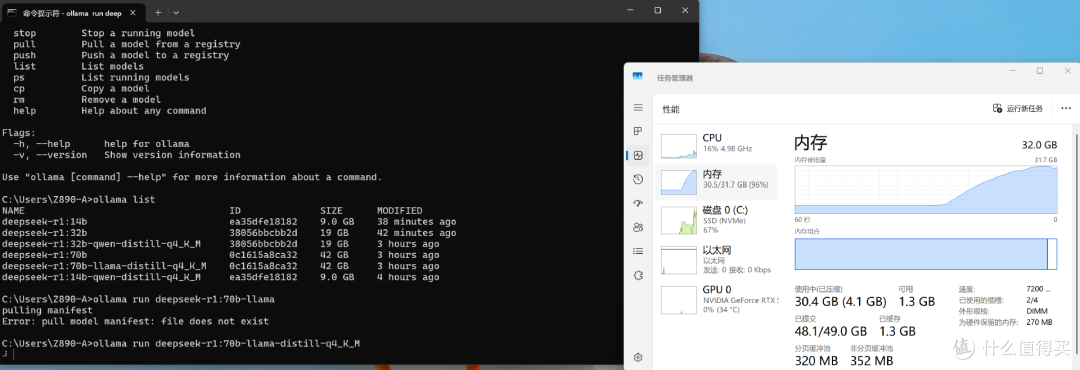The height and width of the screenshot is (370, 1080).
Task: Click the SIZE column header in terminal
Action: click(331, 211)
